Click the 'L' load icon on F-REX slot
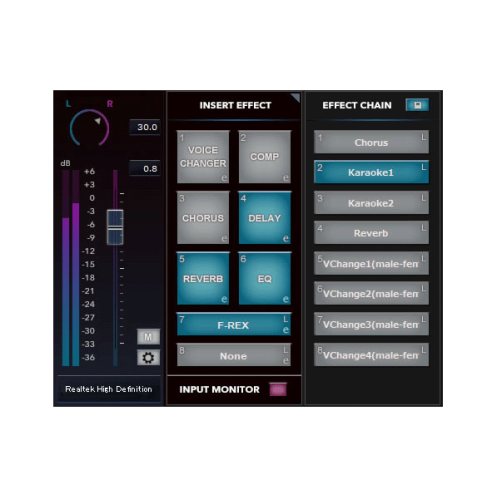Image resolution: width=497 pixels, height=497 pixels. point(286,319)
